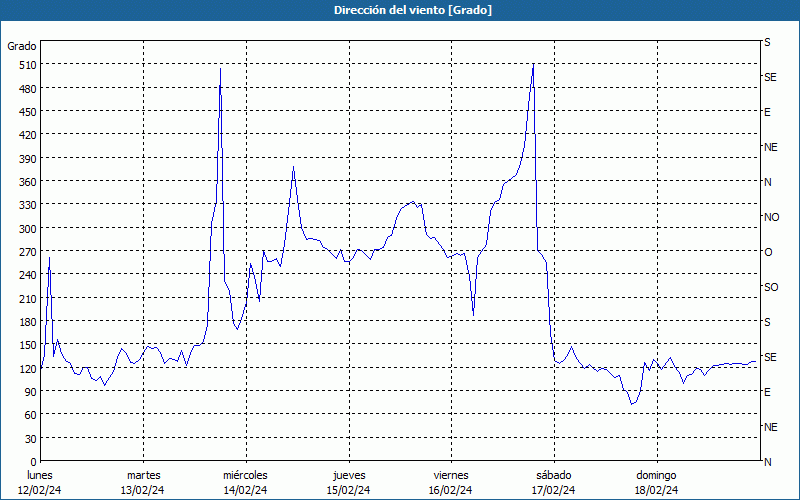Click the 0 value on the y-axis

tap(34, 462)
